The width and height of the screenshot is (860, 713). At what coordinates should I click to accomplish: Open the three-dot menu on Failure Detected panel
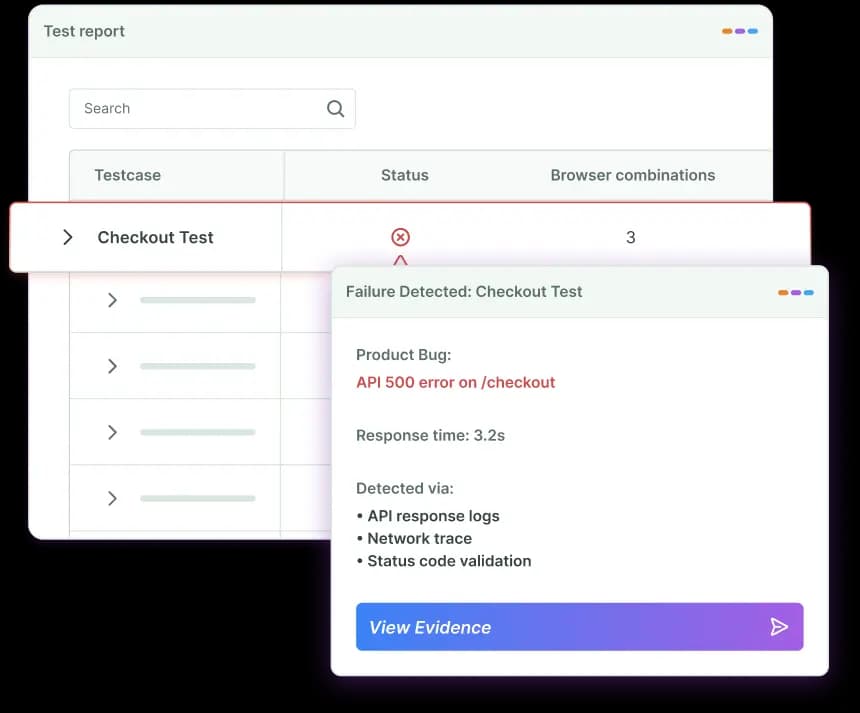pyautogui.click(x=796, y=292)
